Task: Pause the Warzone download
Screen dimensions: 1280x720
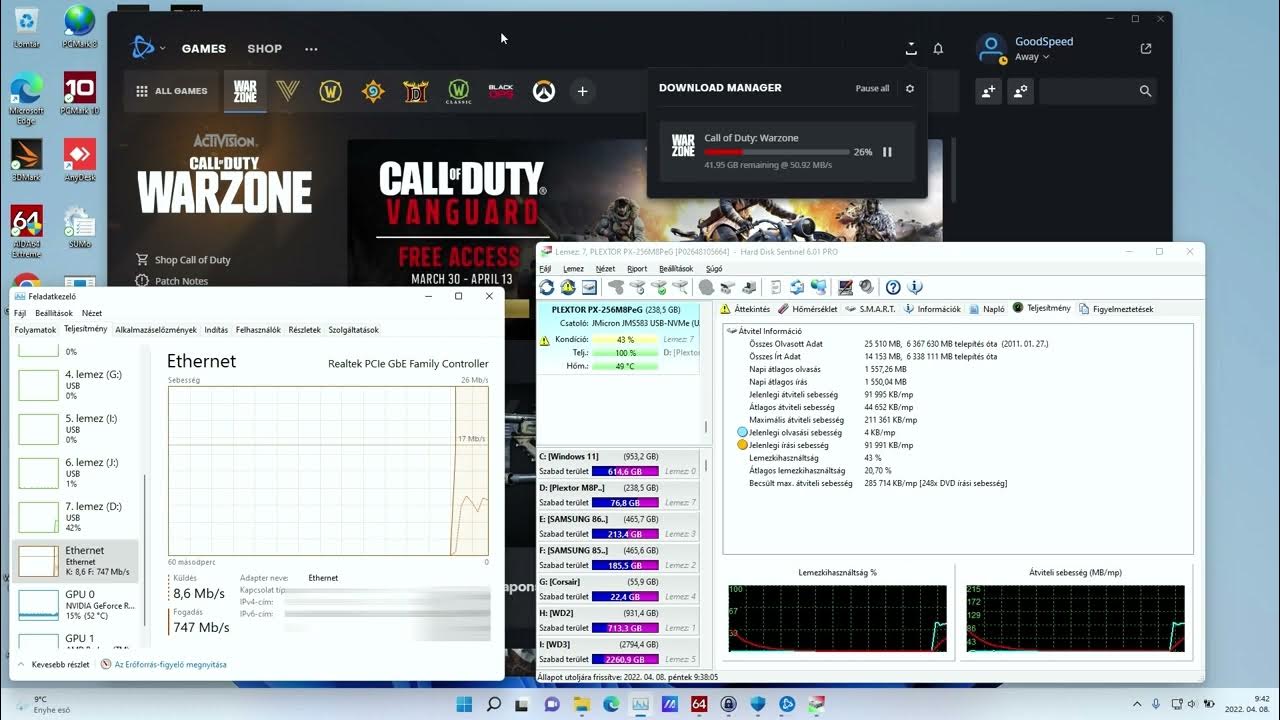Action: pos(887,152)
